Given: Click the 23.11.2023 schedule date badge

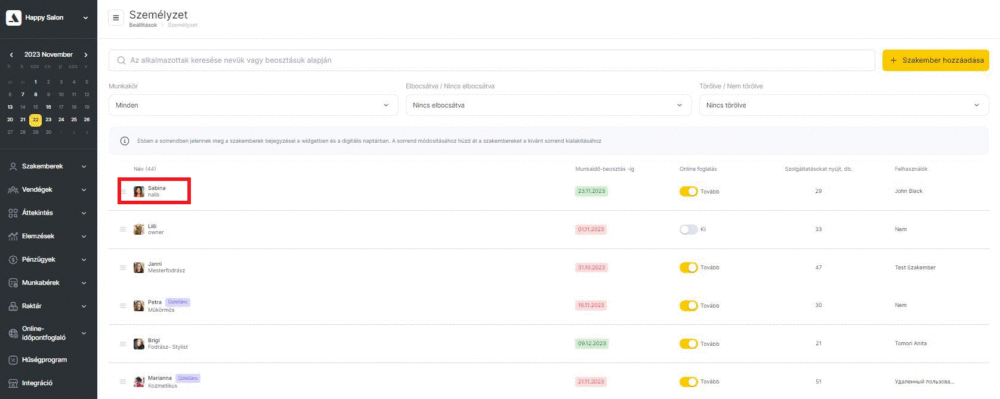Looking at the screenshot, I should pyautogui.click(x=591, y=191).
